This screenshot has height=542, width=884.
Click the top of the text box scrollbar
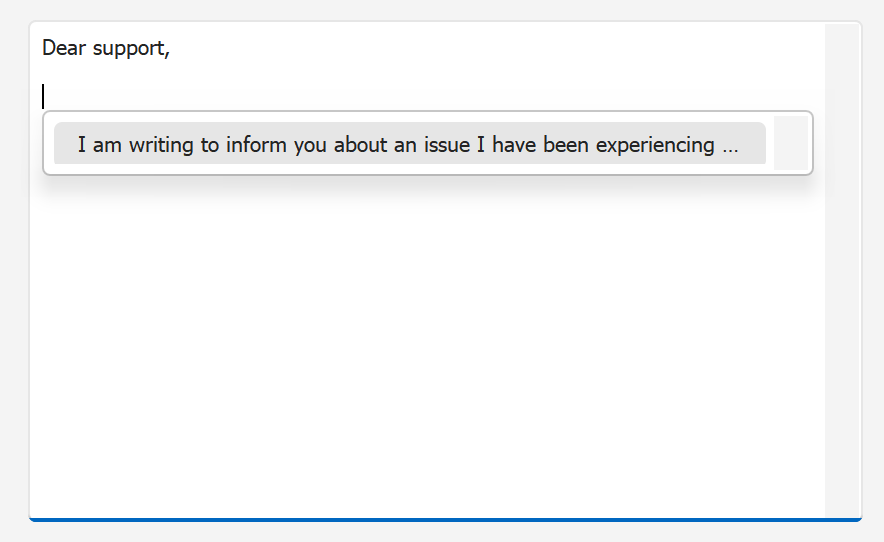point(842,35)
